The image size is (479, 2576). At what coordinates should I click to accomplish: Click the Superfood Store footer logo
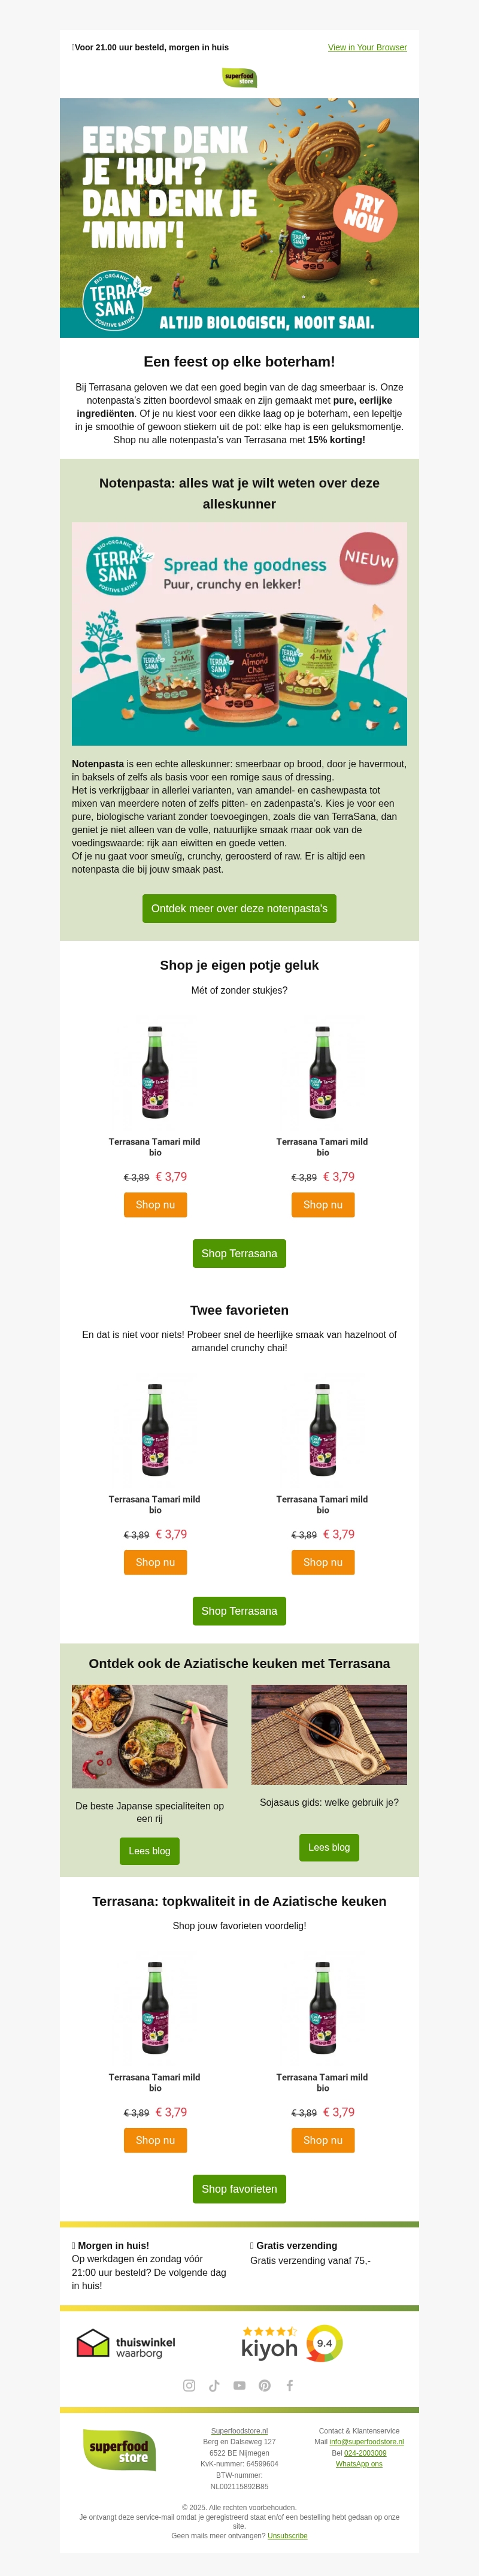click(x=119, y=2450)
